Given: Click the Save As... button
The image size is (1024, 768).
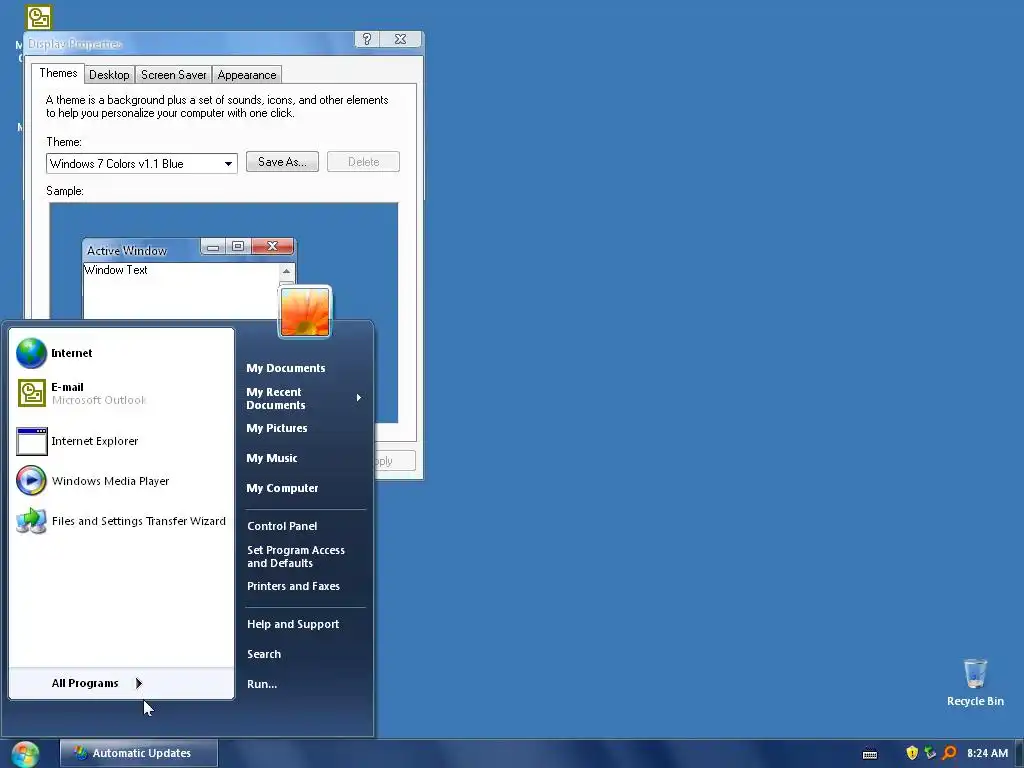Looking at the screenshot, I should coord(282,162).
